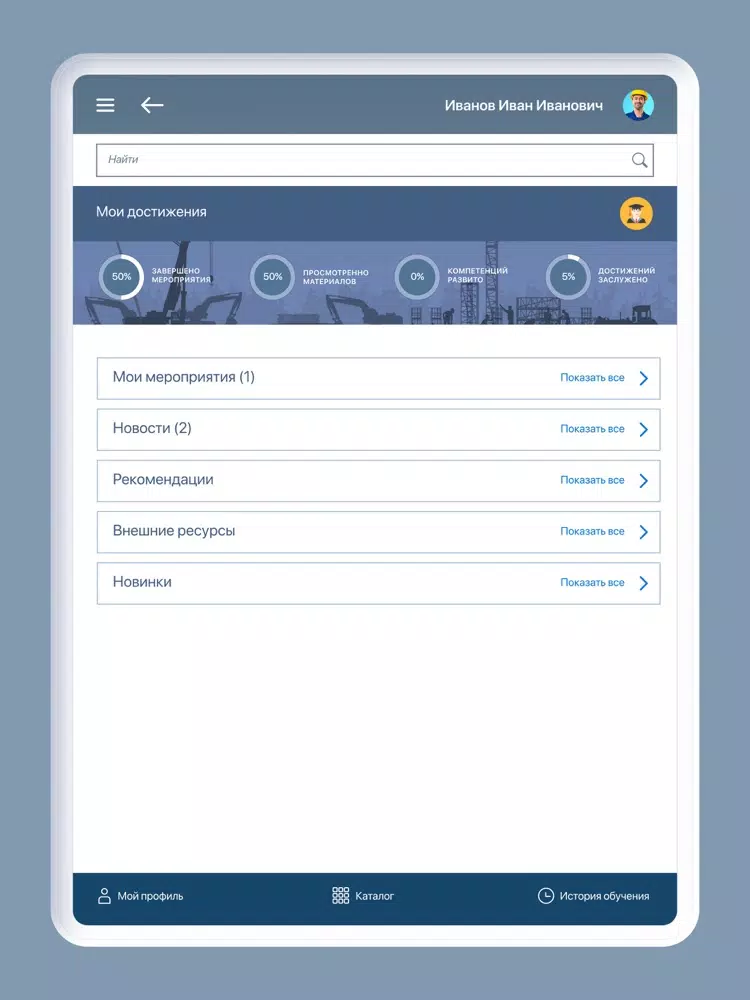Click the search magnifier icon
Screen dimensions: 750x1000
639,160
